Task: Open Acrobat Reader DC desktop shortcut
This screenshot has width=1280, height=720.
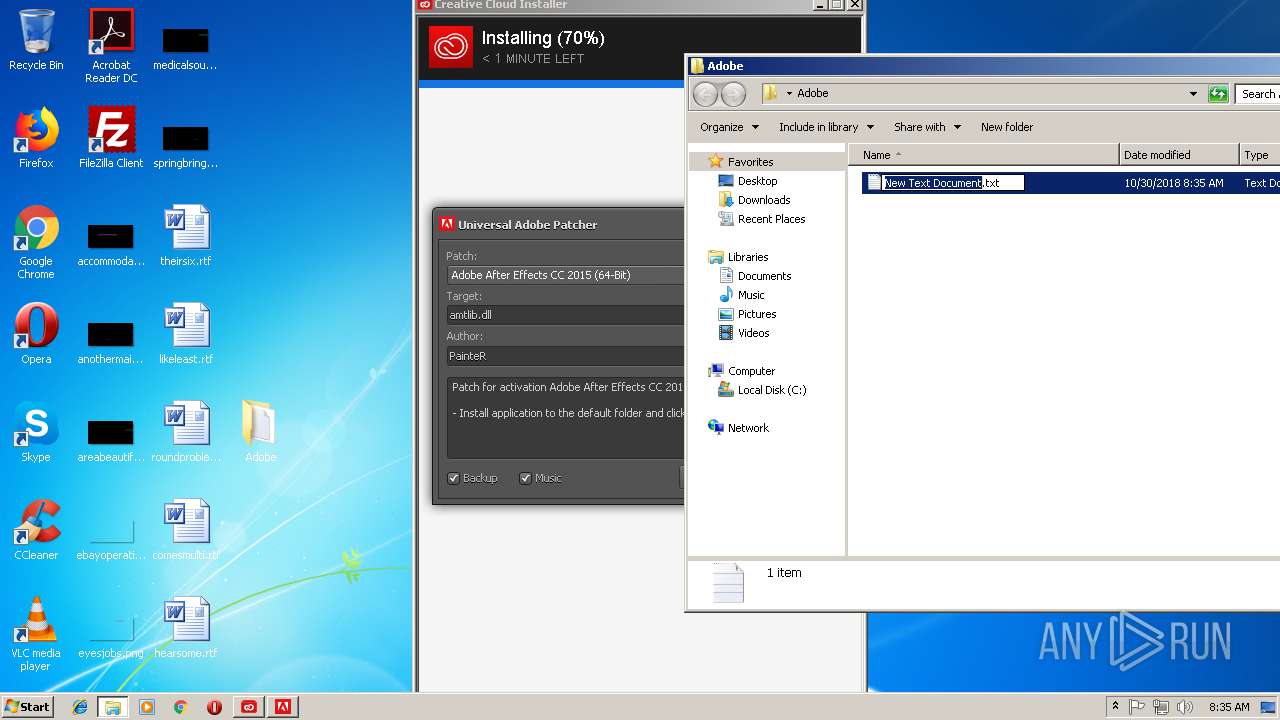Action: click(x=111, y=46)
